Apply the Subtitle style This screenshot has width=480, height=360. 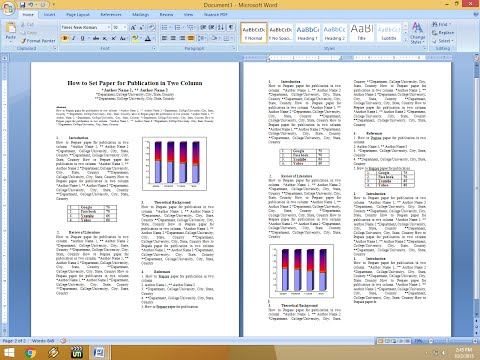click(389, 33)
